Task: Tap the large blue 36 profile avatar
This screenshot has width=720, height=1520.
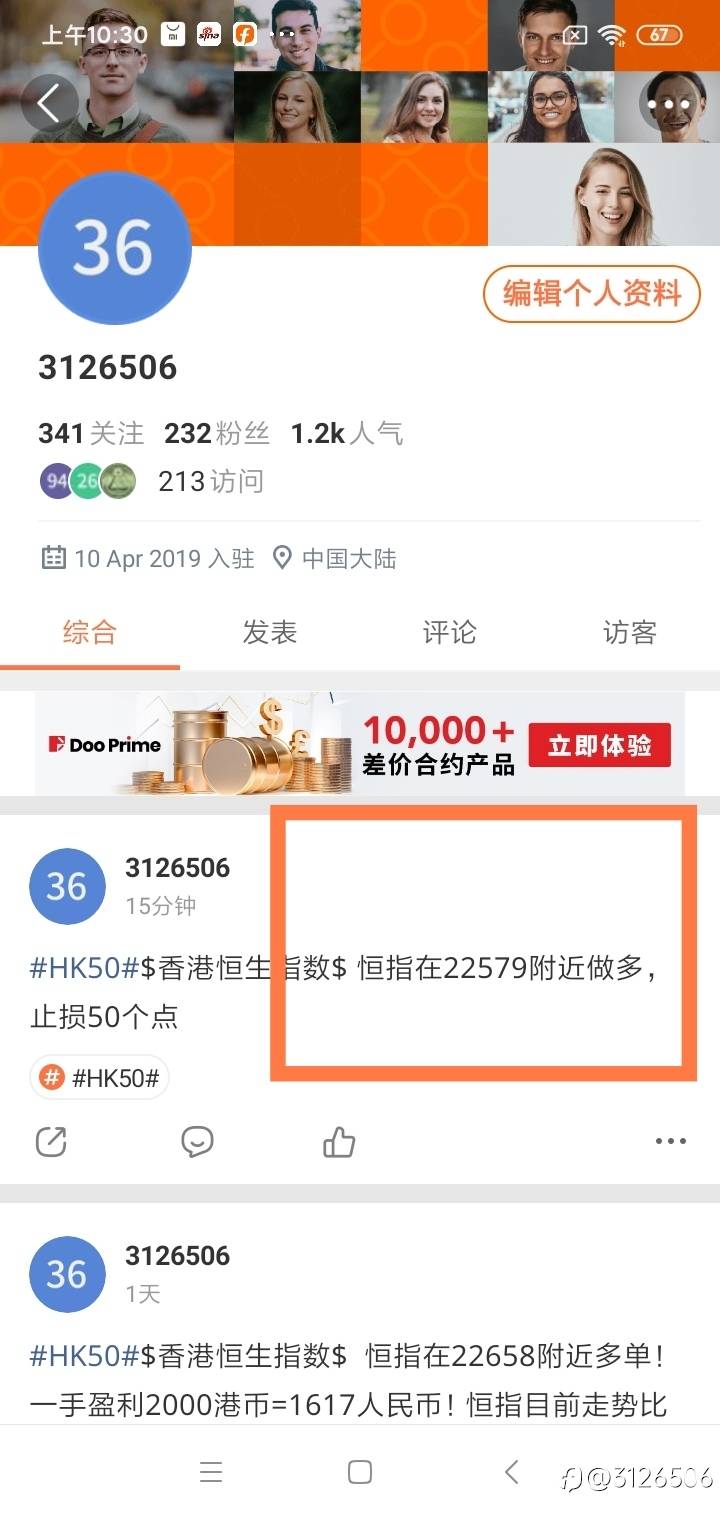Action: tap(114, 248)
